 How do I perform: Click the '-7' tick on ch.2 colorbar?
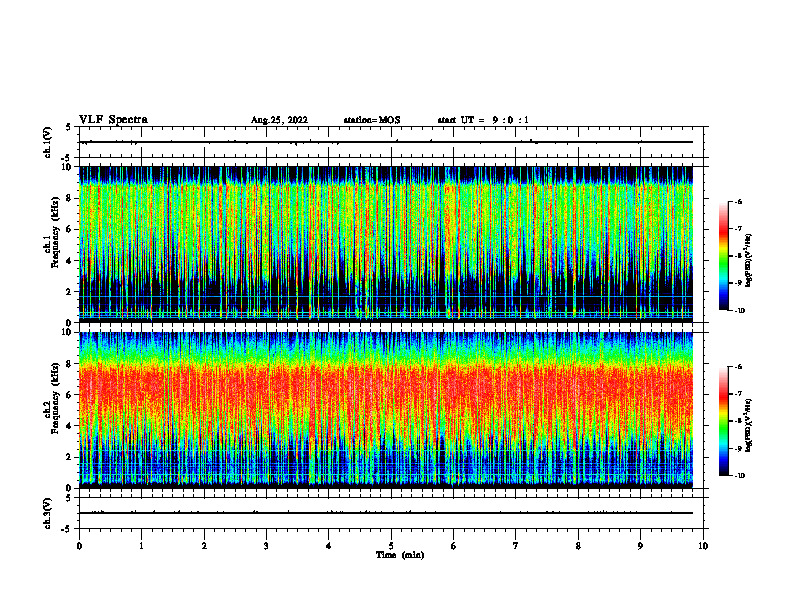tap(738, 394)
